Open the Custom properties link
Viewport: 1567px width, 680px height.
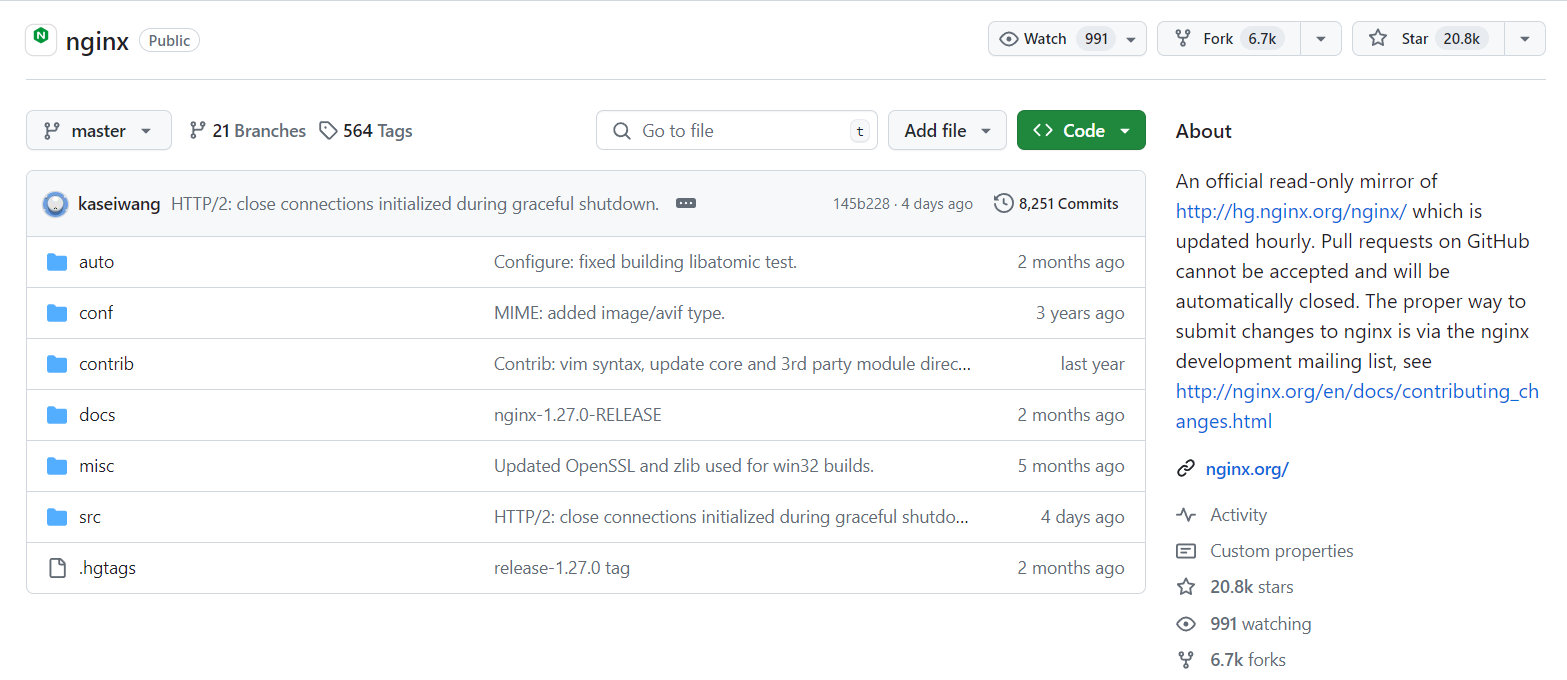point(1282,551)
